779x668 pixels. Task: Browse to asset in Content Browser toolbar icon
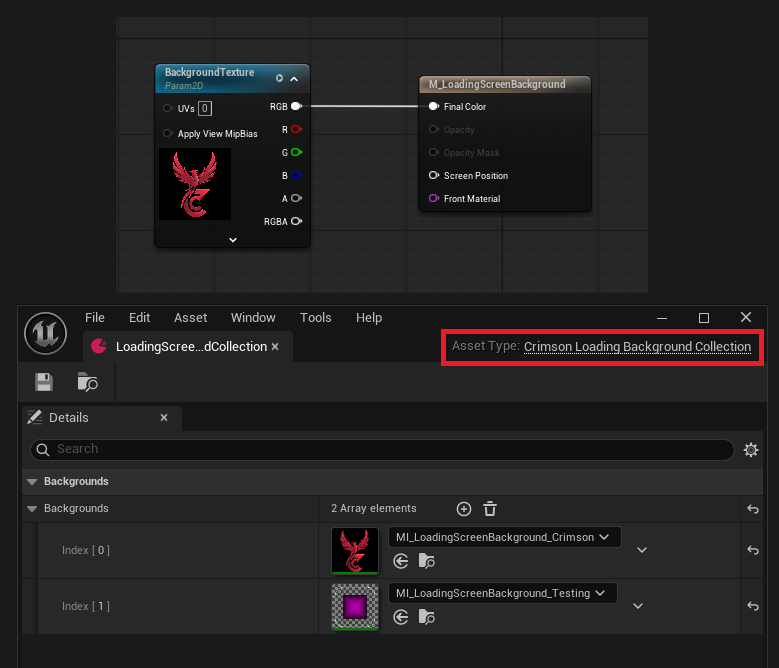(87, 382)
